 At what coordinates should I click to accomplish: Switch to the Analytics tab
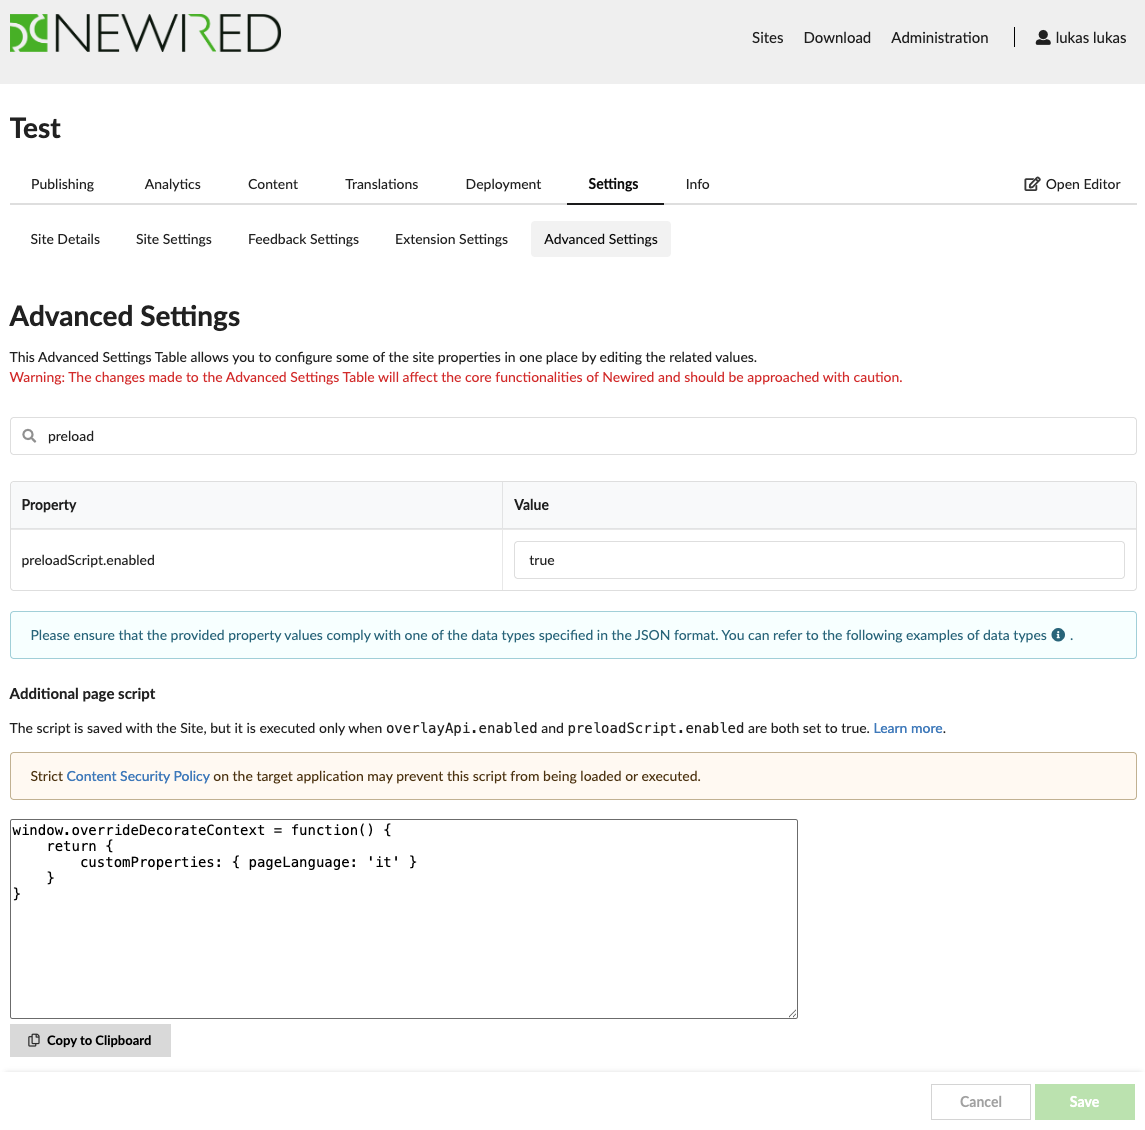tap(172, 184)
